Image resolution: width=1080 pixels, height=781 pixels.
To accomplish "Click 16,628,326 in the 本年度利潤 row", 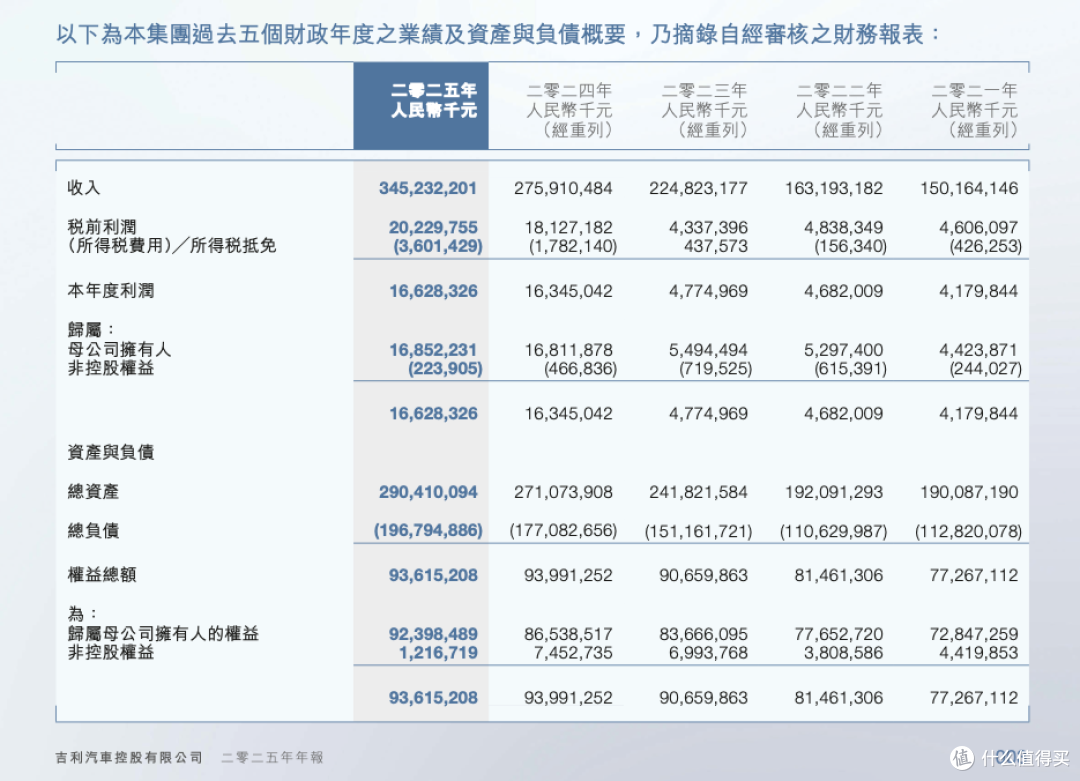I will [x=433, y=291].
